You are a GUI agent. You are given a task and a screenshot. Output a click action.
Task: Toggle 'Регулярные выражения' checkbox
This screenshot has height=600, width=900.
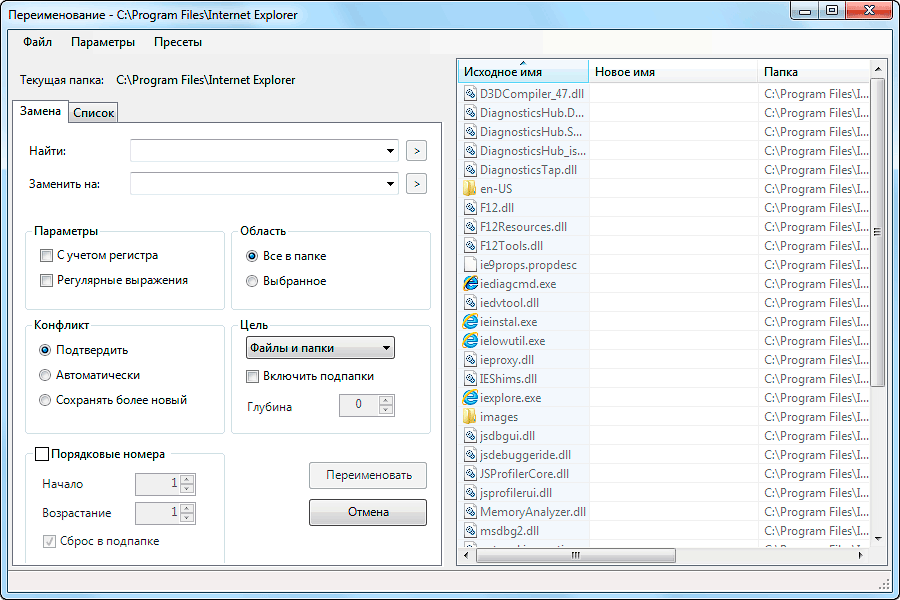point(46,281)
